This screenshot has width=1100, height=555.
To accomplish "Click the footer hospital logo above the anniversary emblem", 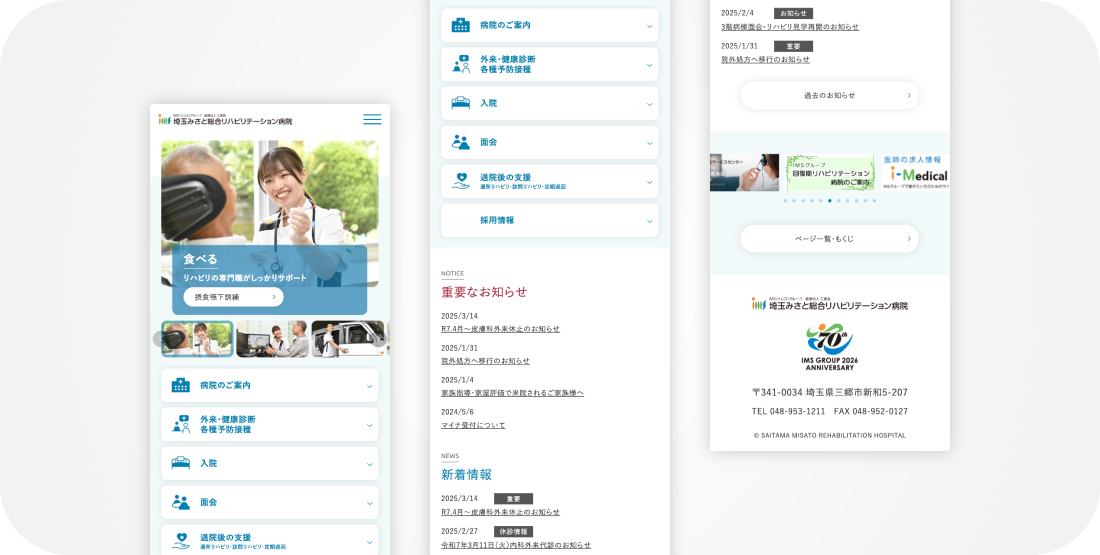I will (829, 304).
